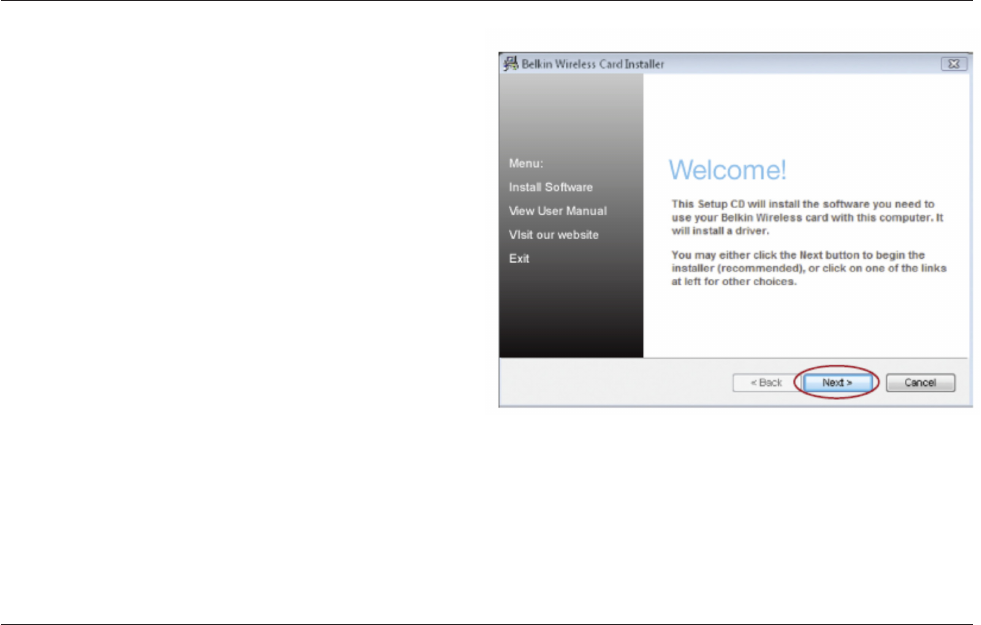The height and width of the screenshot is (625, 981).
Task: Select Visit our website link
Action: pyautogui.click(x=554, y=235)
